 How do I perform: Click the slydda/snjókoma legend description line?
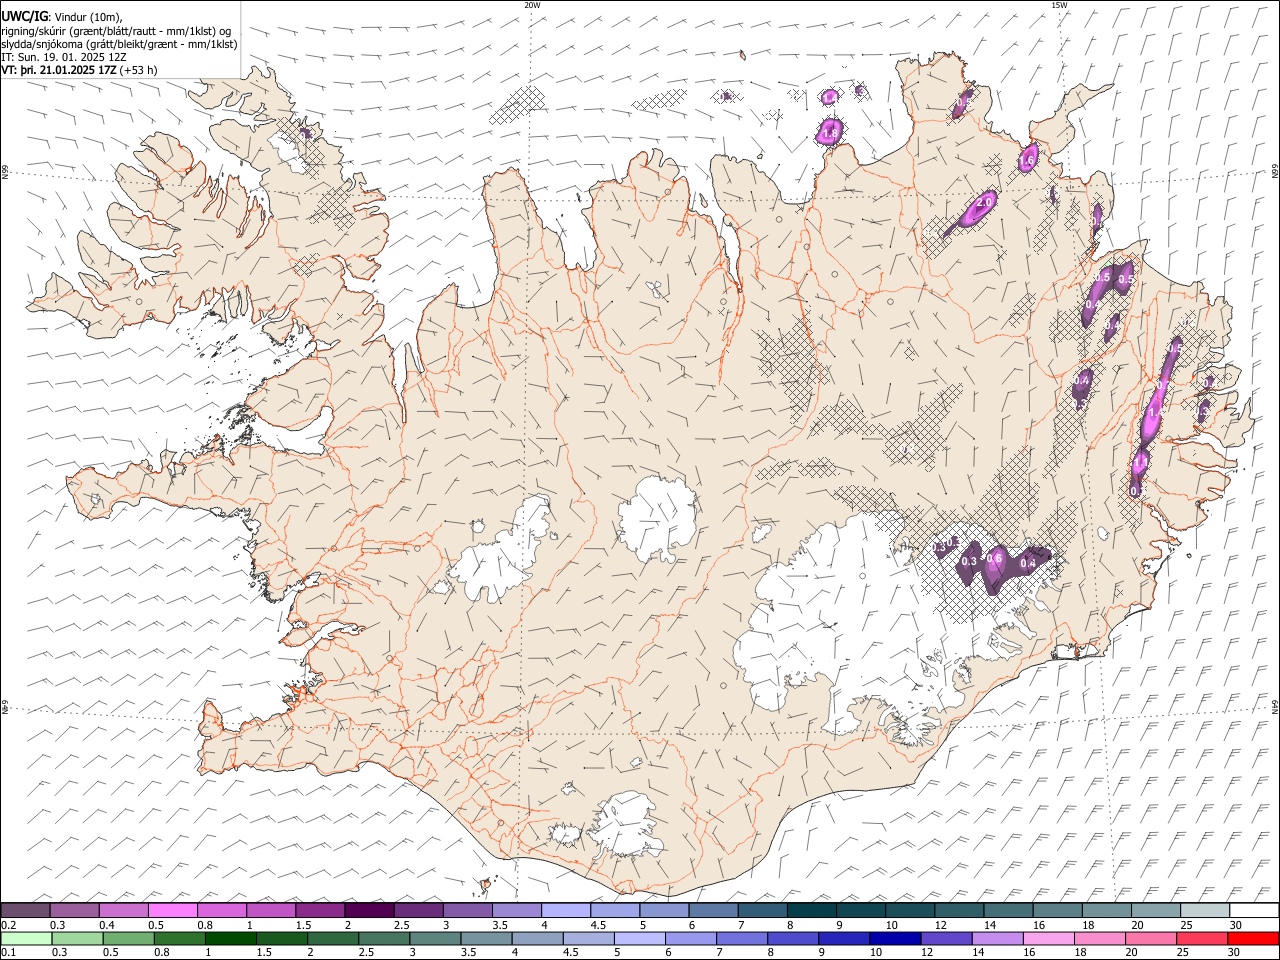120,44
